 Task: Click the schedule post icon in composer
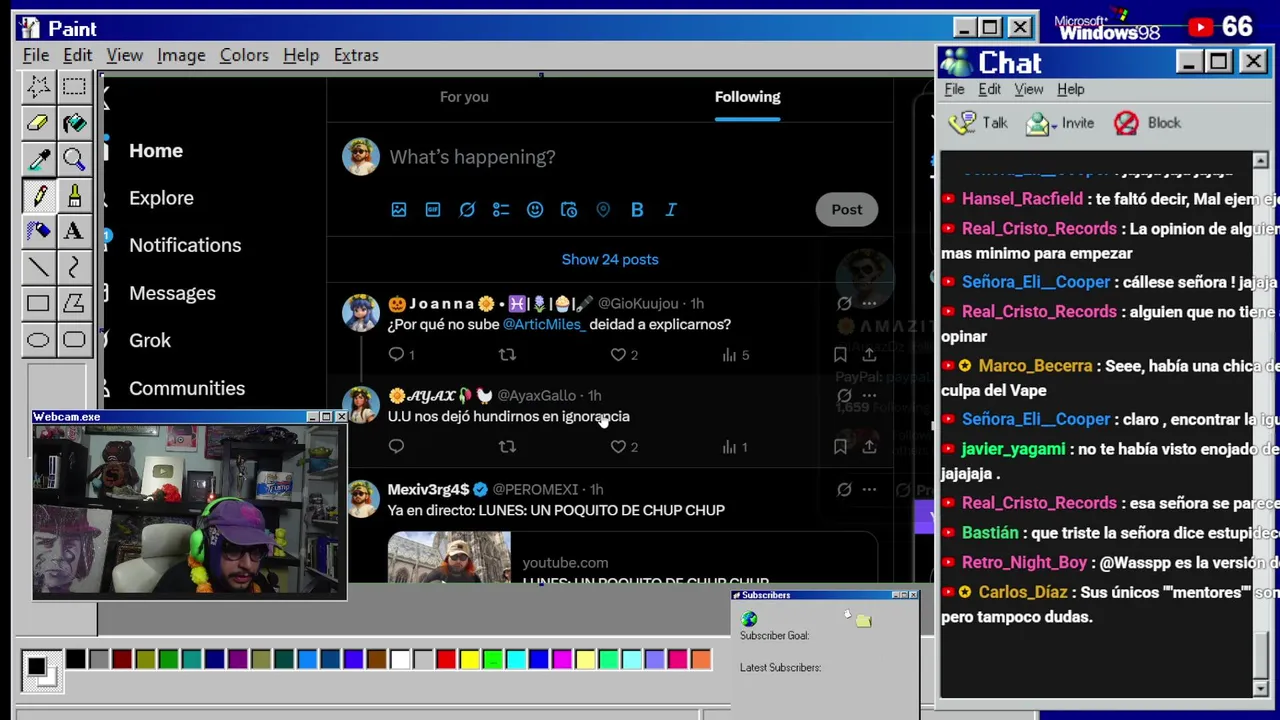(569, 209)
